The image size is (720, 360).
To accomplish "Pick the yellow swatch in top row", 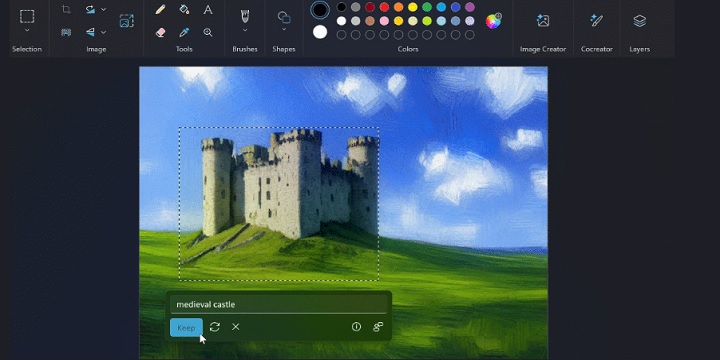I will click(413, 7).
